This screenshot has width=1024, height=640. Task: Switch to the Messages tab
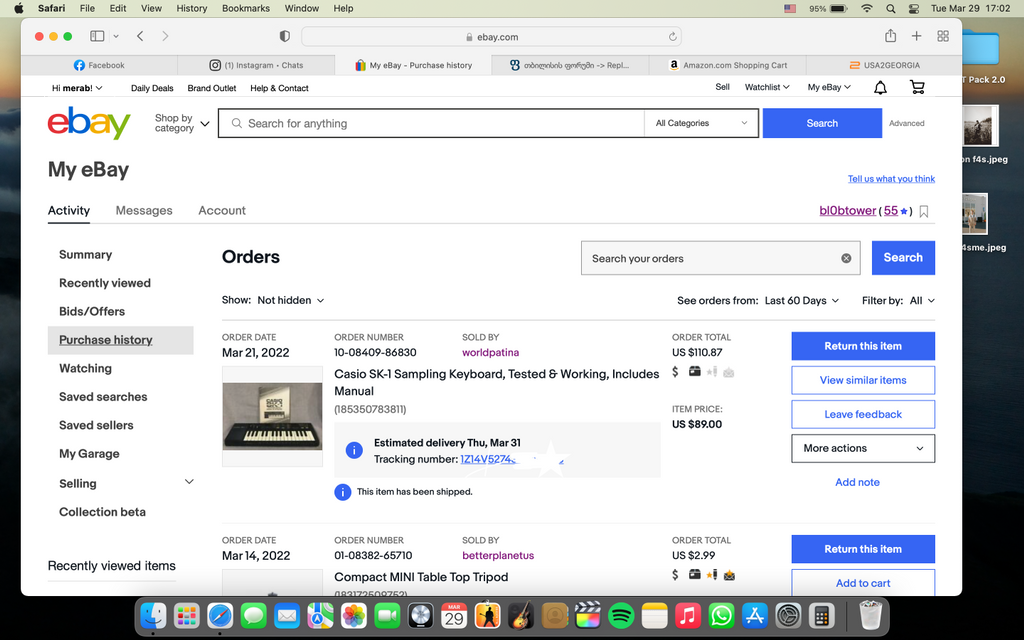coord(144,210)
